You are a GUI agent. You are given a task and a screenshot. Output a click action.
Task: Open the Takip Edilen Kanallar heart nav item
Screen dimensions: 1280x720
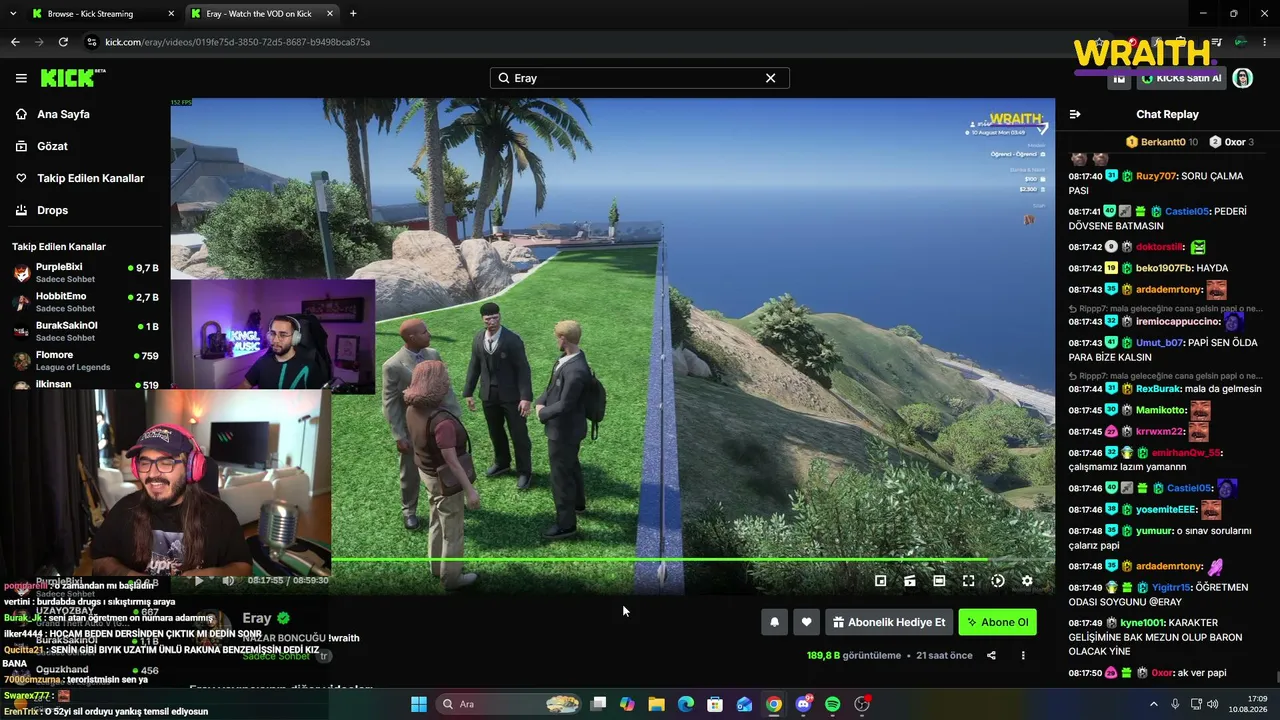pyautogui.click(x=85, y=178)
